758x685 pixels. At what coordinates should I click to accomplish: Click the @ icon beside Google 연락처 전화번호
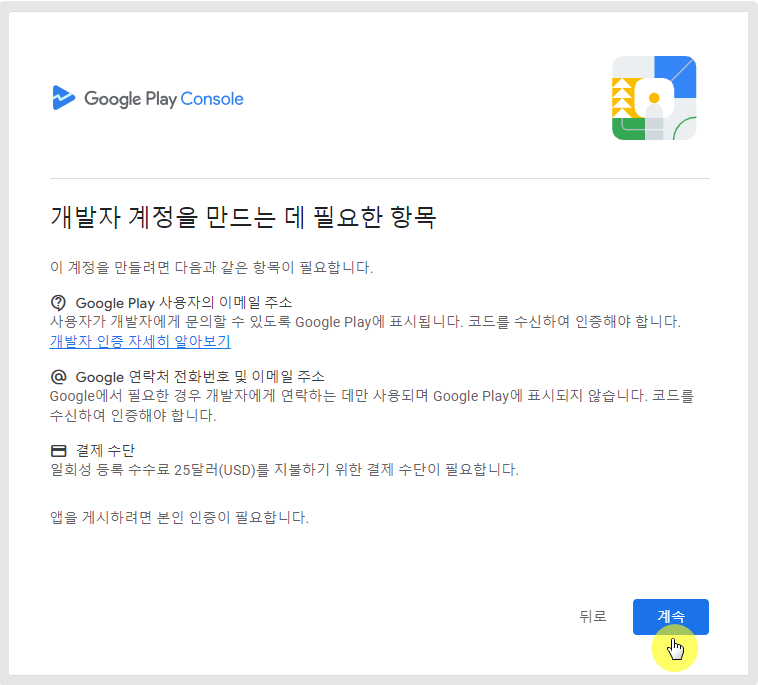click(58, 377)
